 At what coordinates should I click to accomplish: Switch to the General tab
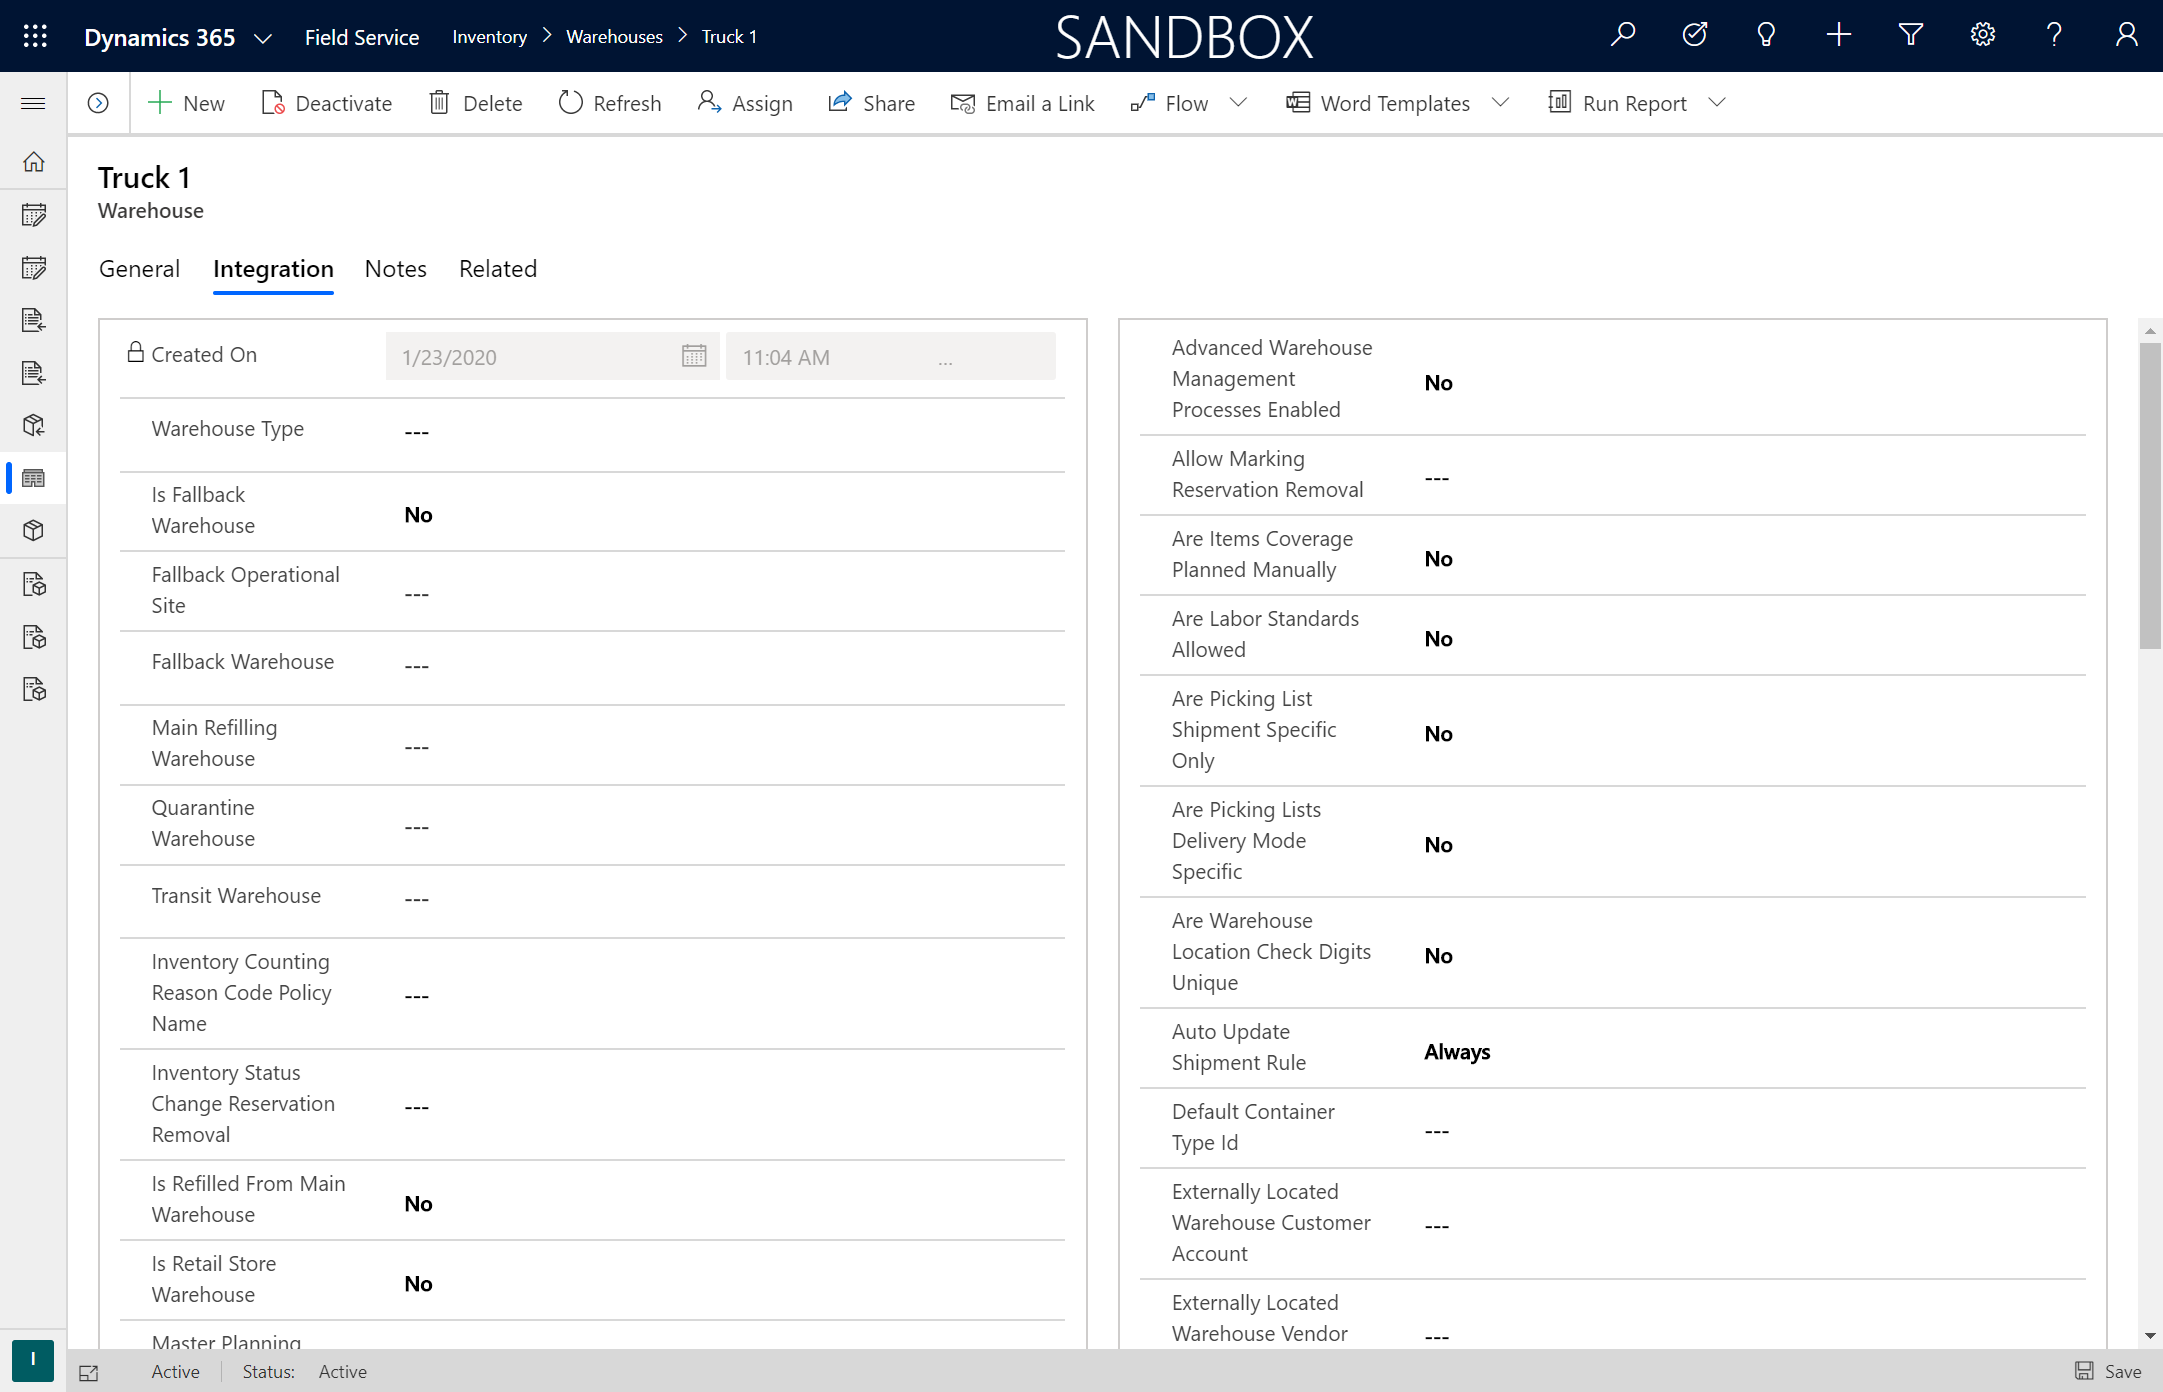[139, 268]
